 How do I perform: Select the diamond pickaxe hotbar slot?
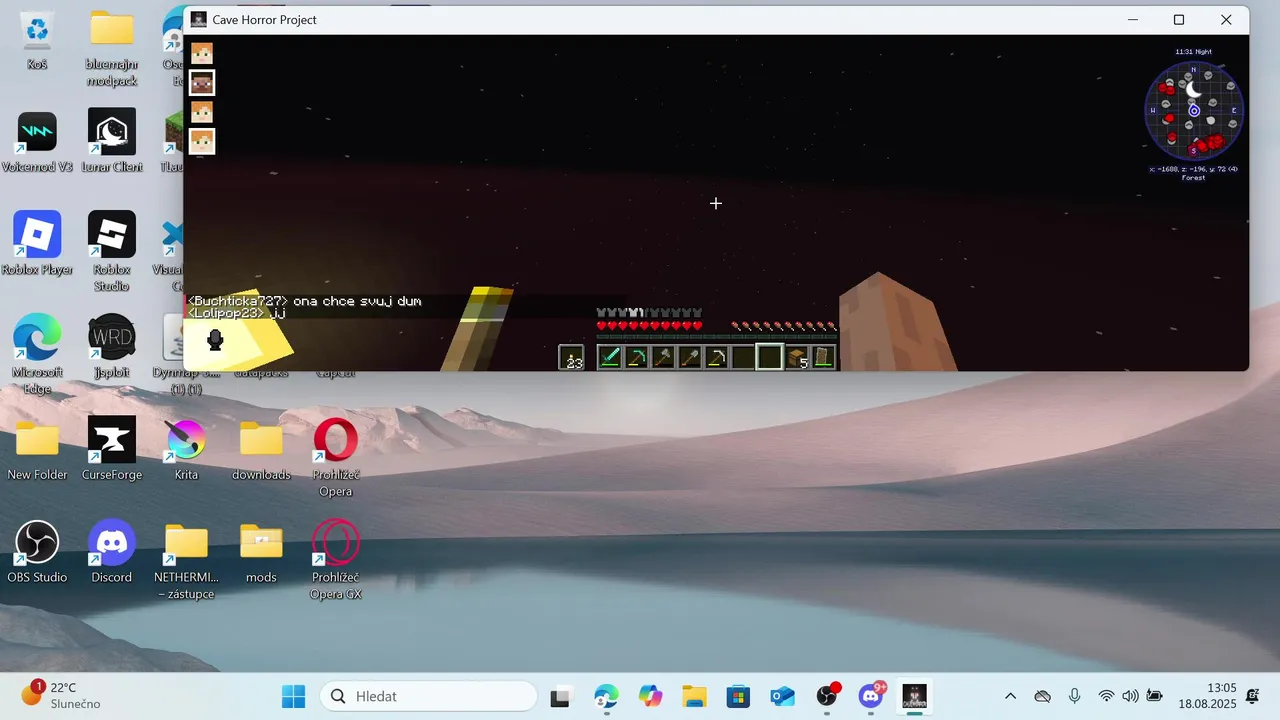(636, 357)
